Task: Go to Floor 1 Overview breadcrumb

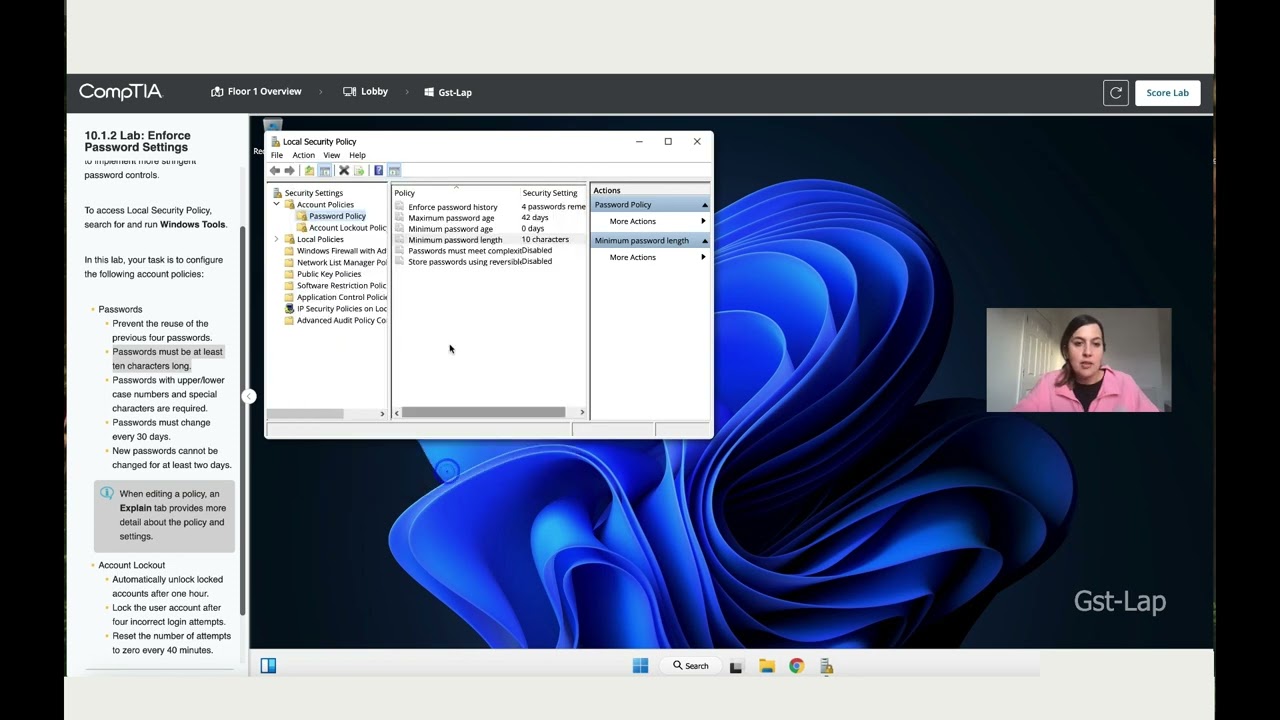Action: pyautogui.click(x=256, y=92)
